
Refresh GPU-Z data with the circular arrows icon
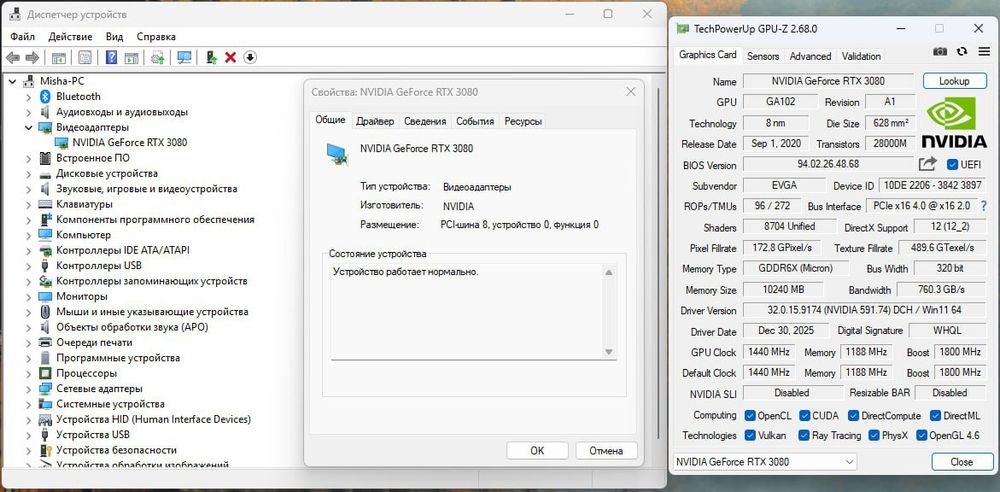962,52
